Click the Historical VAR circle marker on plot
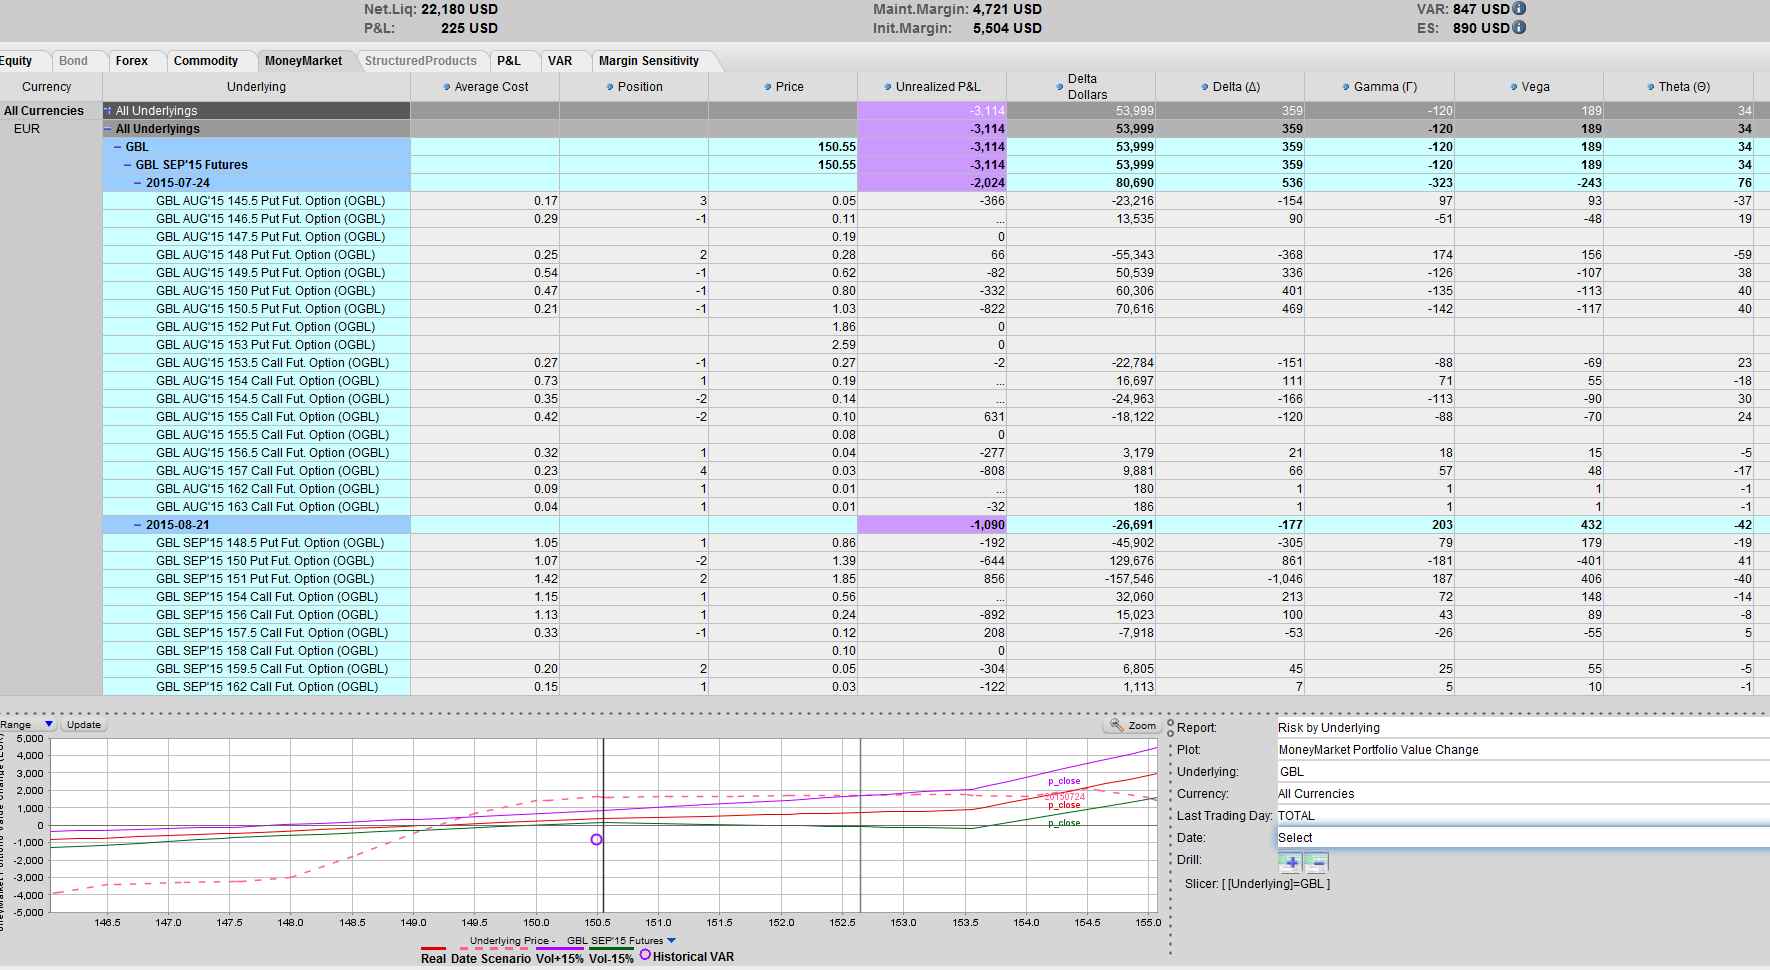This screenshot has height=970, width=1770. pos(597,839)
